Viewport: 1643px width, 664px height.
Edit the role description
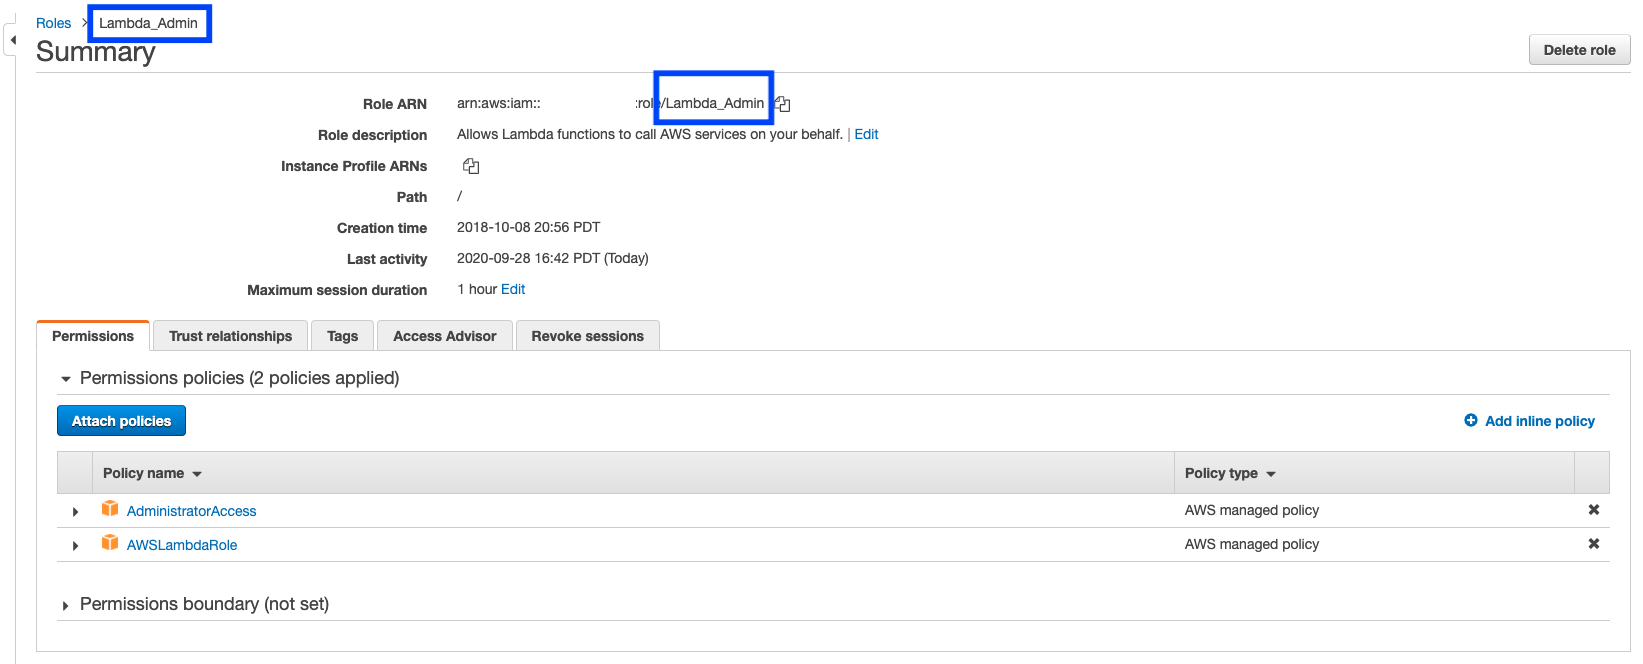(x=866, y=134)
